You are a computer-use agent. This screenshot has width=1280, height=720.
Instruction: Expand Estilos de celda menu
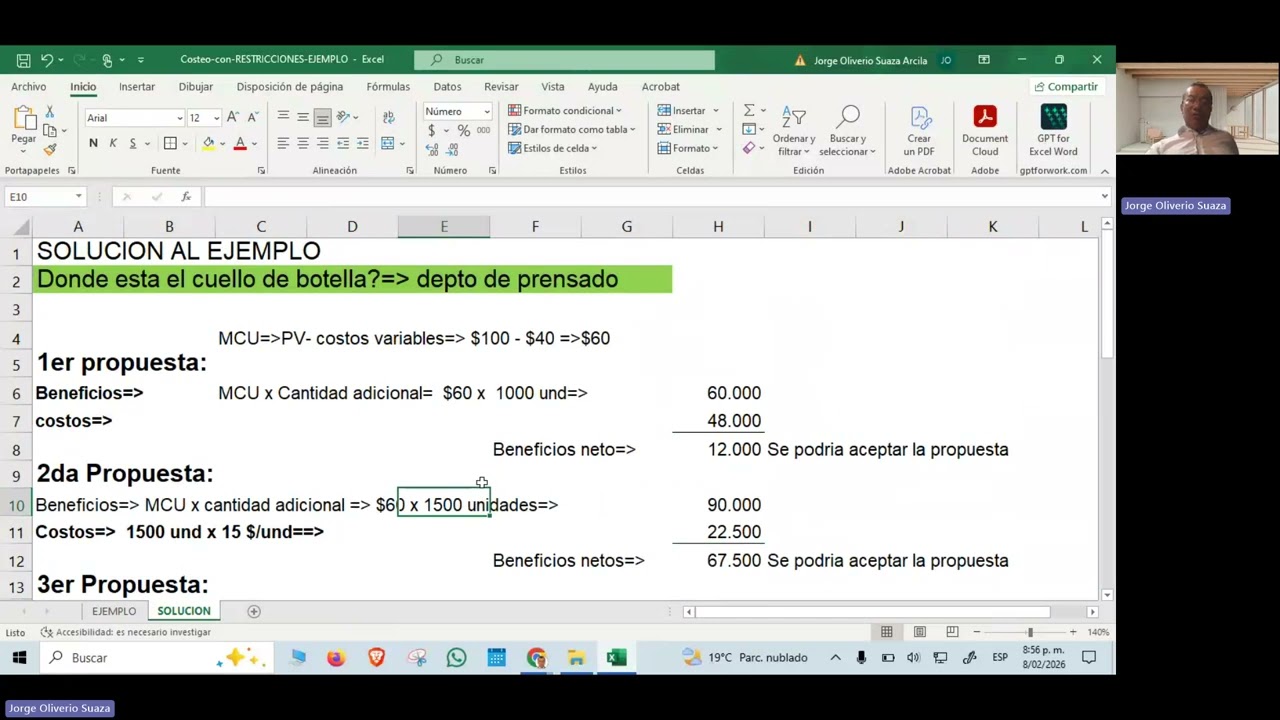pos(553,148)
